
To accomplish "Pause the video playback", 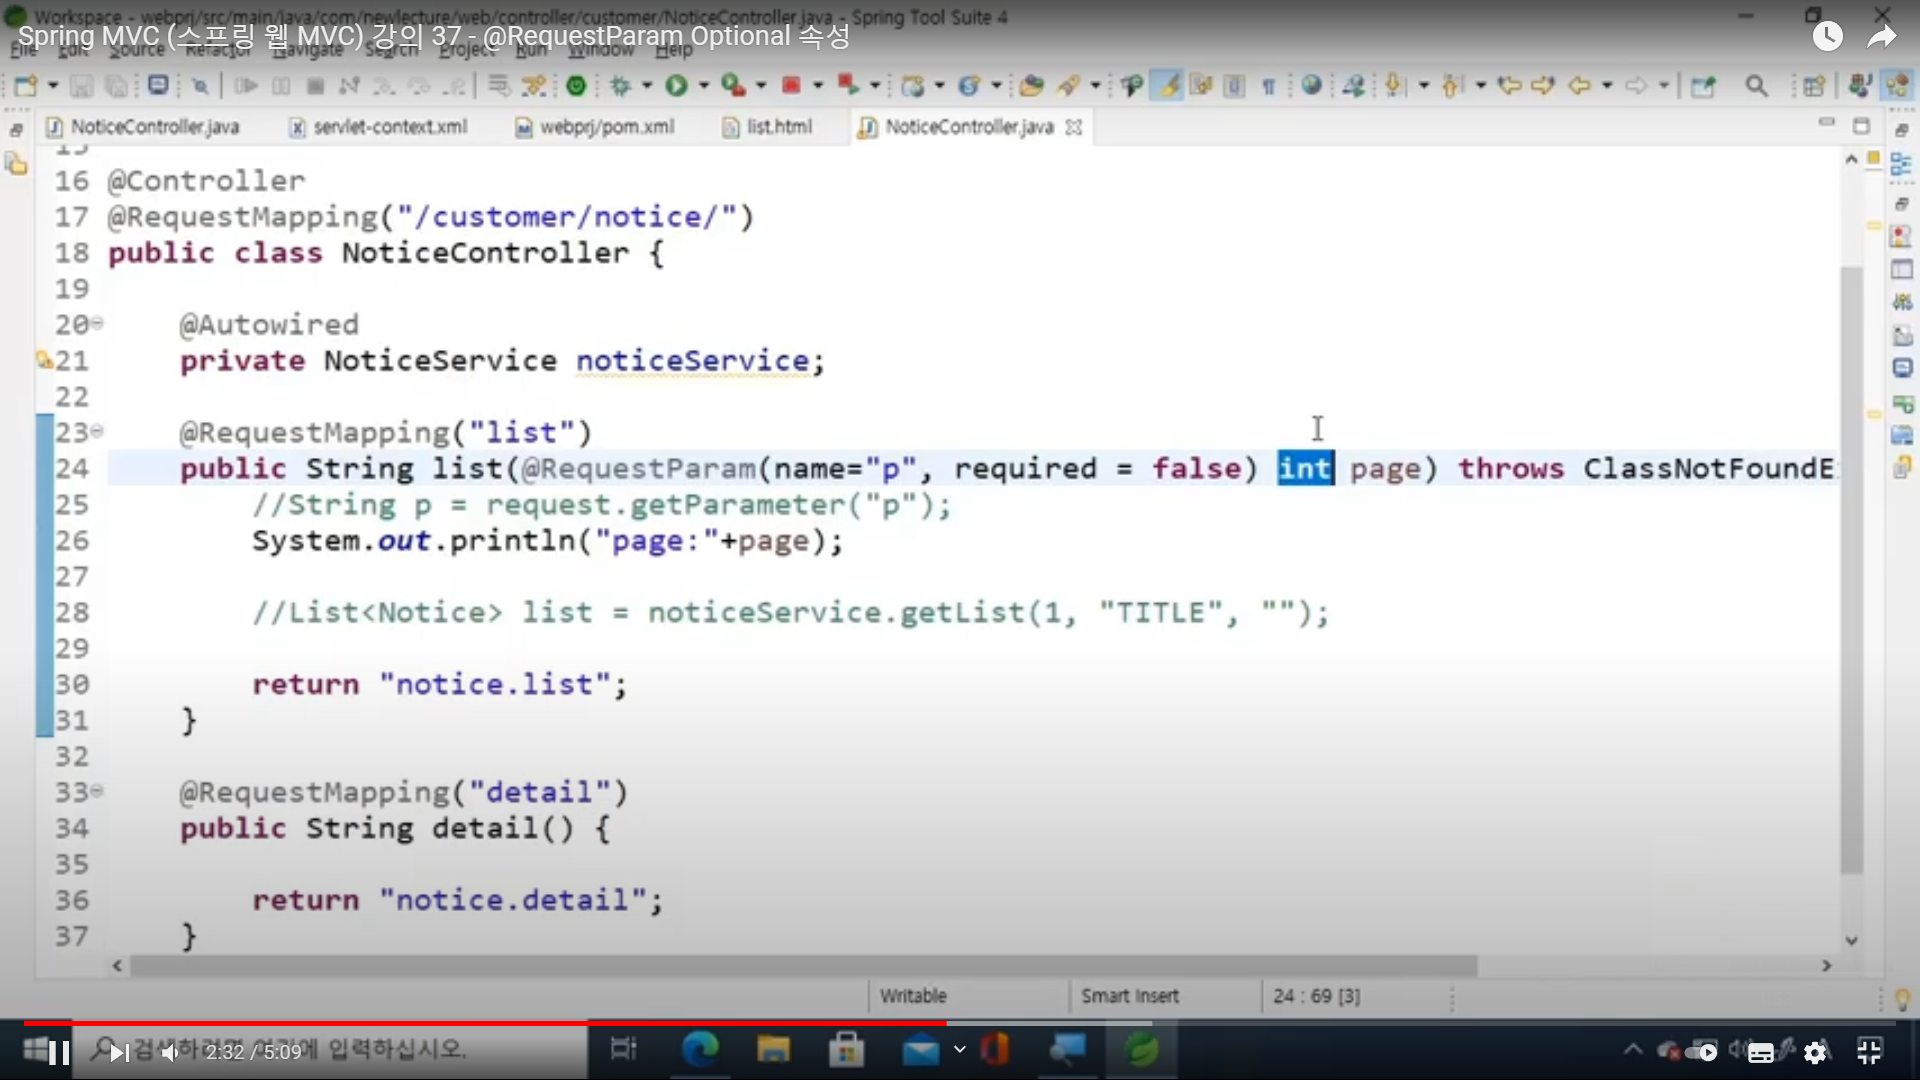I will pyautogui.click(x=59, y=1052).
